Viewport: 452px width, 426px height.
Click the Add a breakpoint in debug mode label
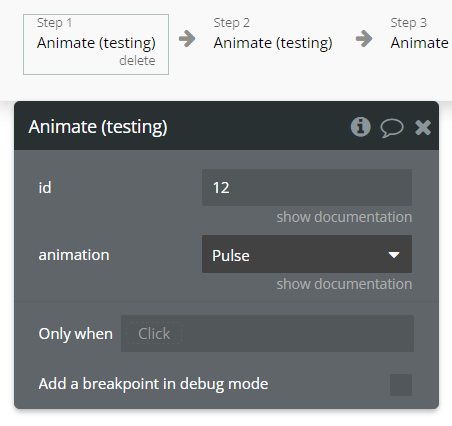tap(153, 384)
